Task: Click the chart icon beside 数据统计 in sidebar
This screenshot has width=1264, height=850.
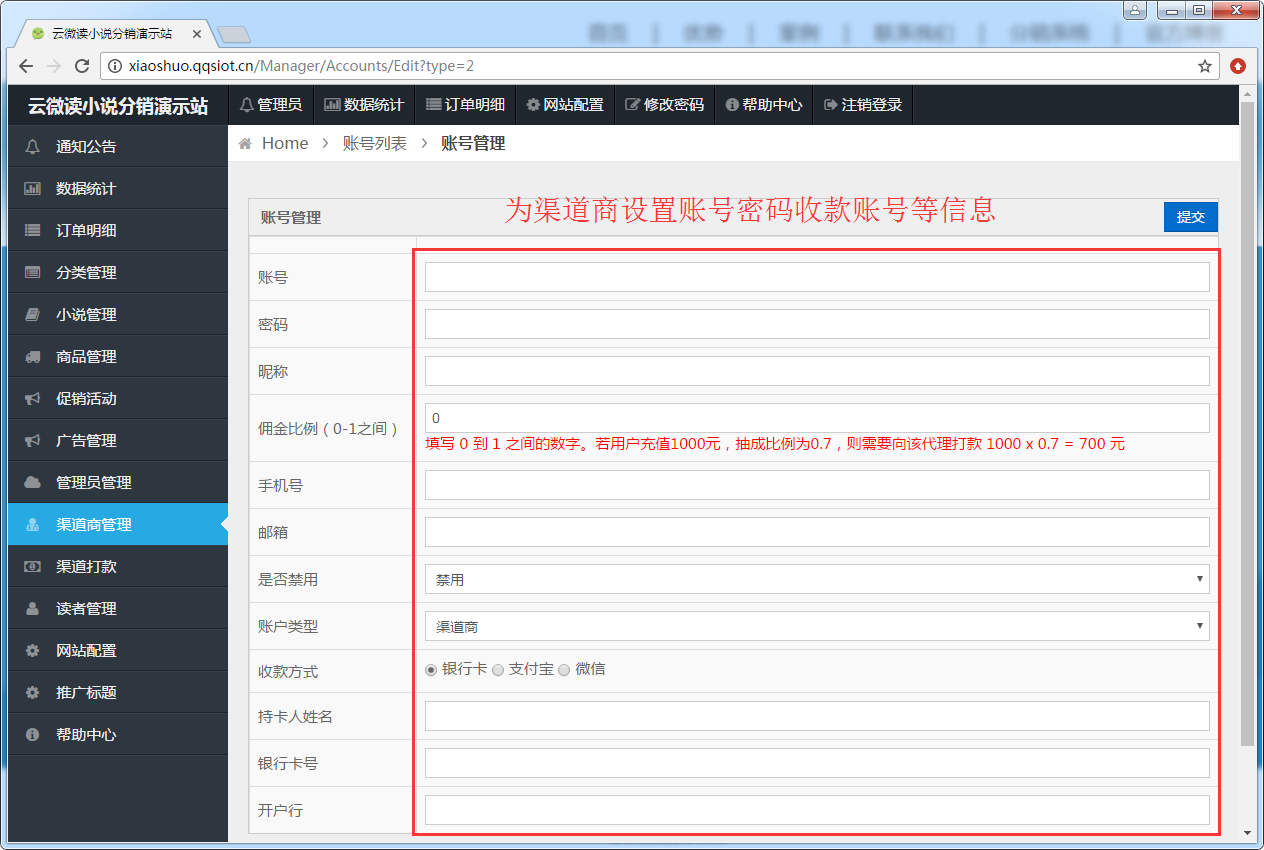Action: [33, 188]
